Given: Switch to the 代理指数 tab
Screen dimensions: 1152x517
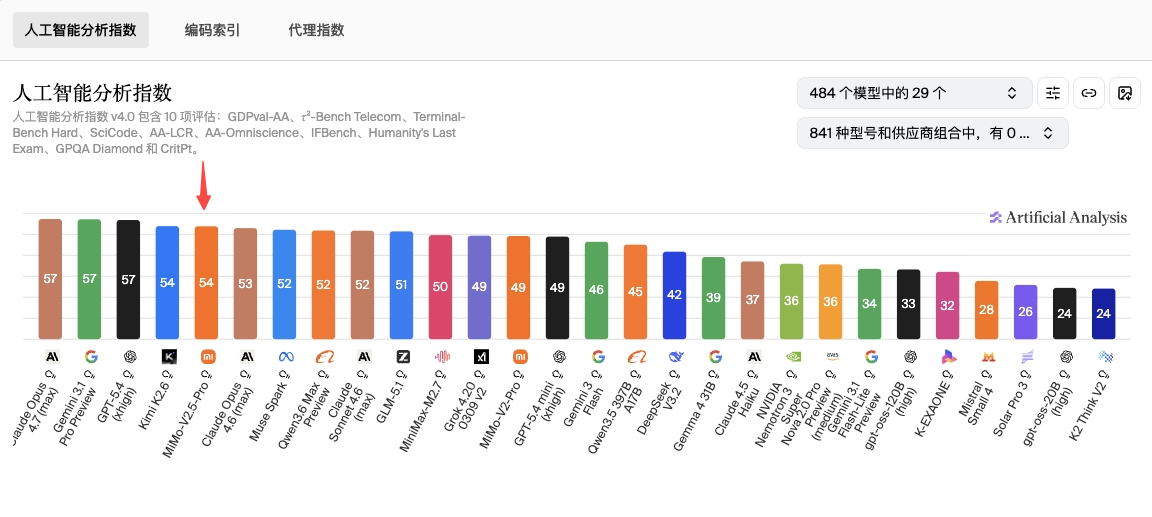Looking at the screenshot, I should [316, 30].
